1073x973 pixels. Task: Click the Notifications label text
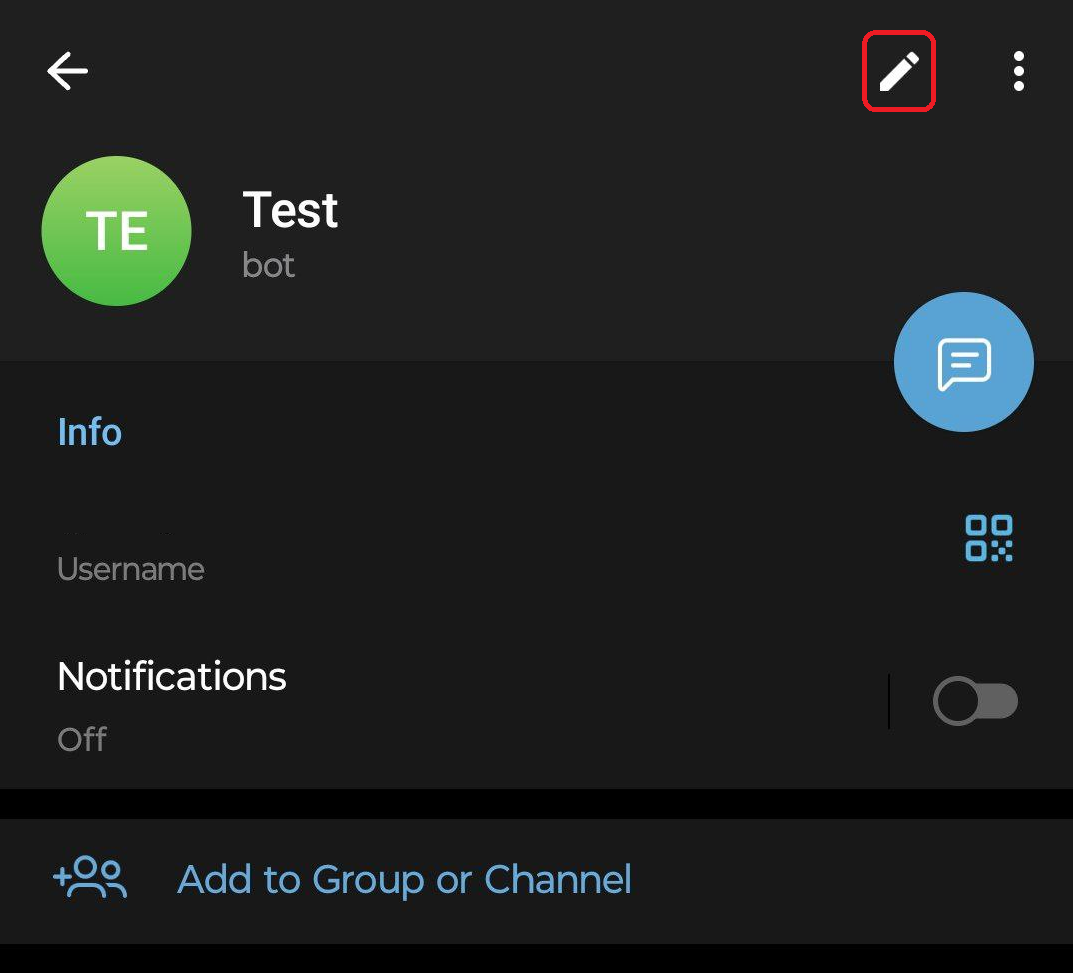click(x=172, y=677)
